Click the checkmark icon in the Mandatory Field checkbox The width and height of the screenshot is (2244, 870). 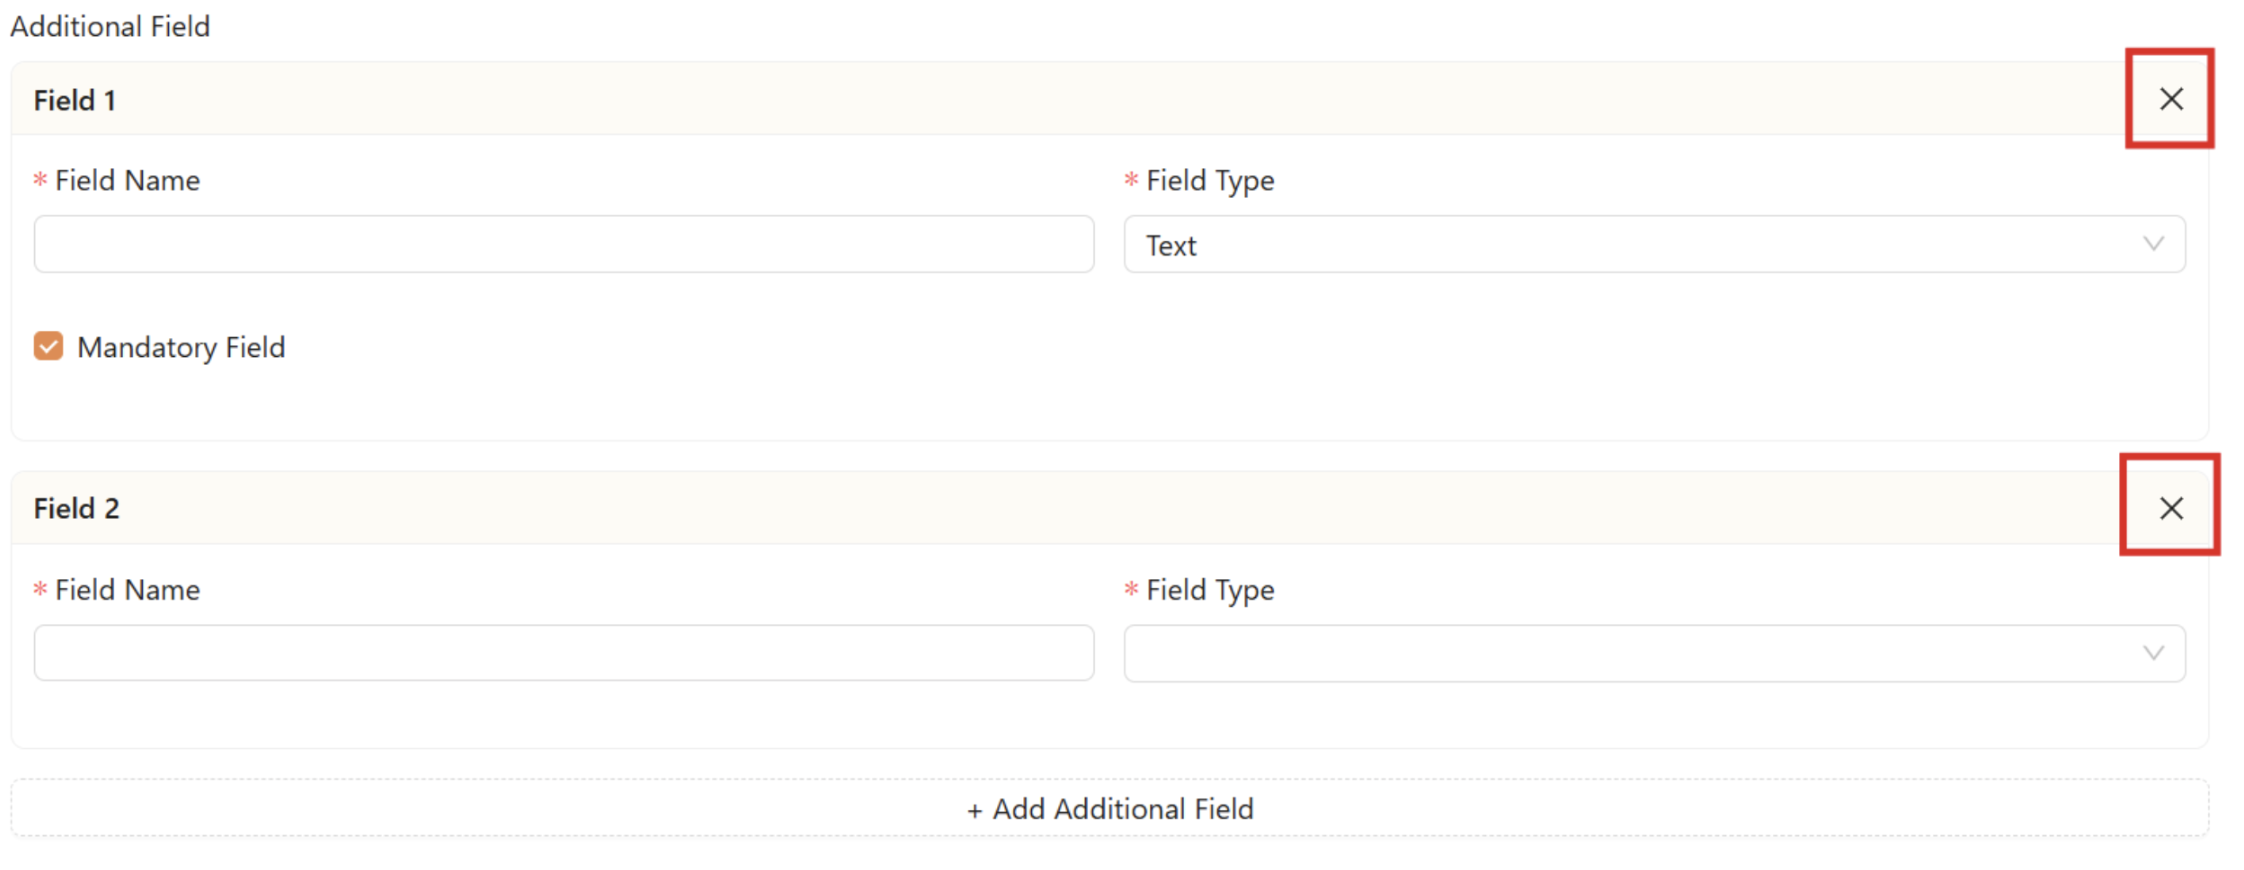pos(47,347)
